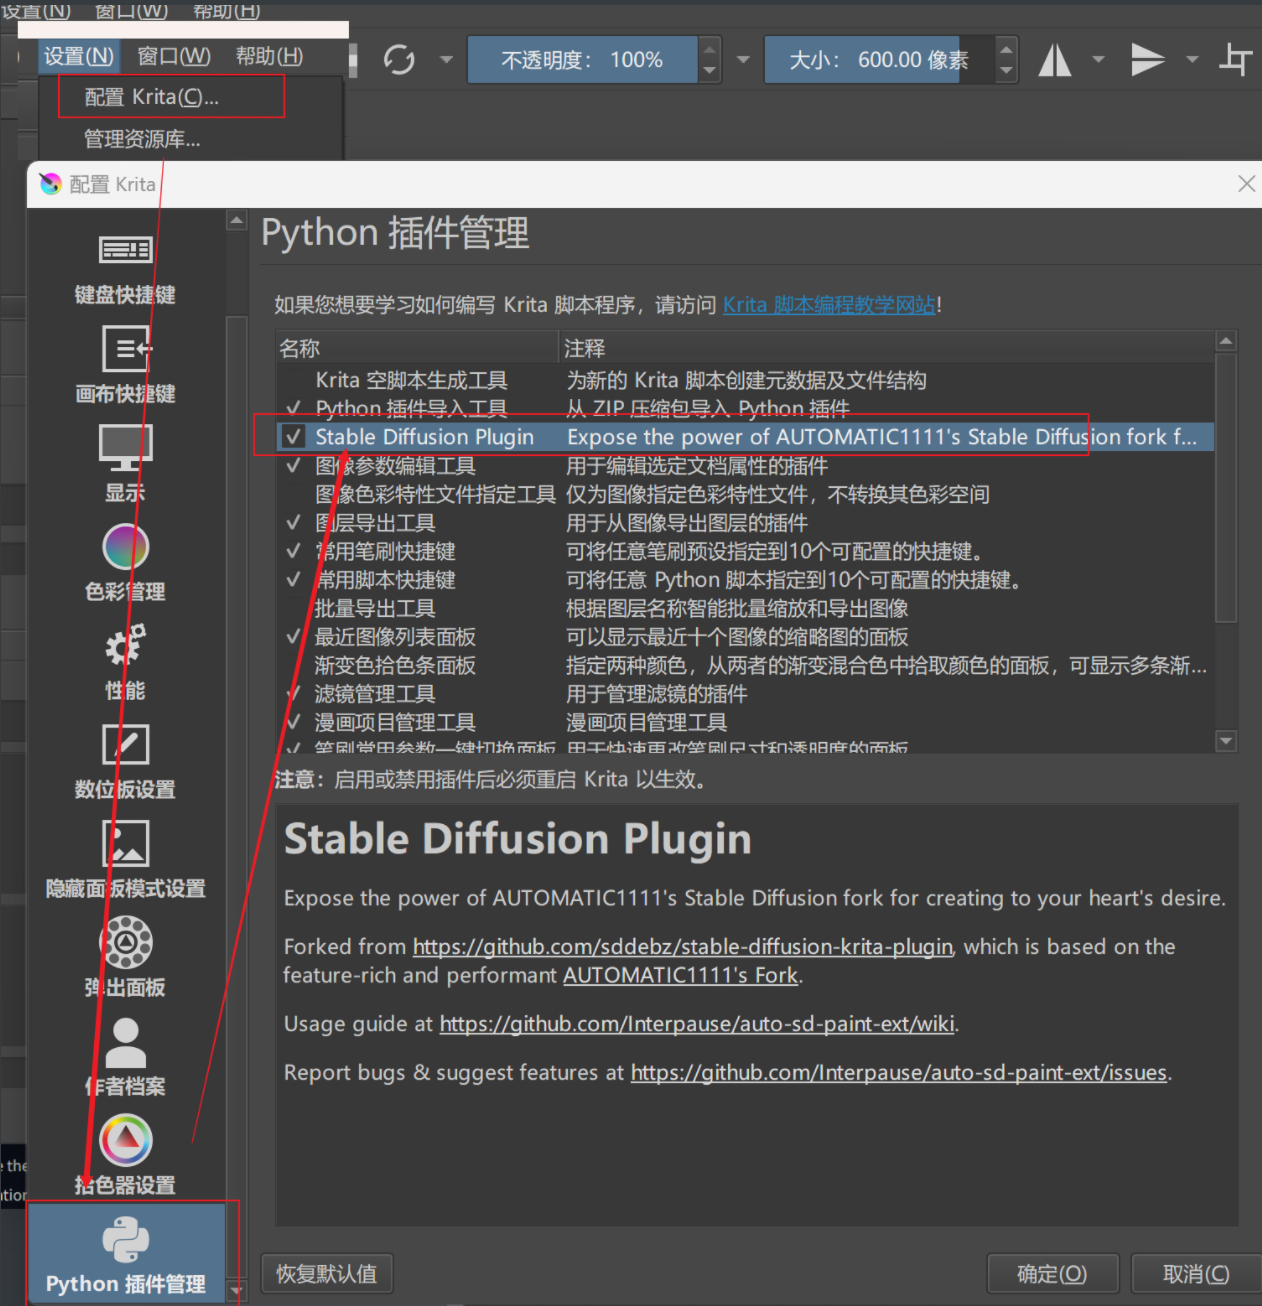Screen dimensions: 1262x1306
Task: Uncheck the Stable Diffusion Plugin checkbox
Action: tap(293, 437)
